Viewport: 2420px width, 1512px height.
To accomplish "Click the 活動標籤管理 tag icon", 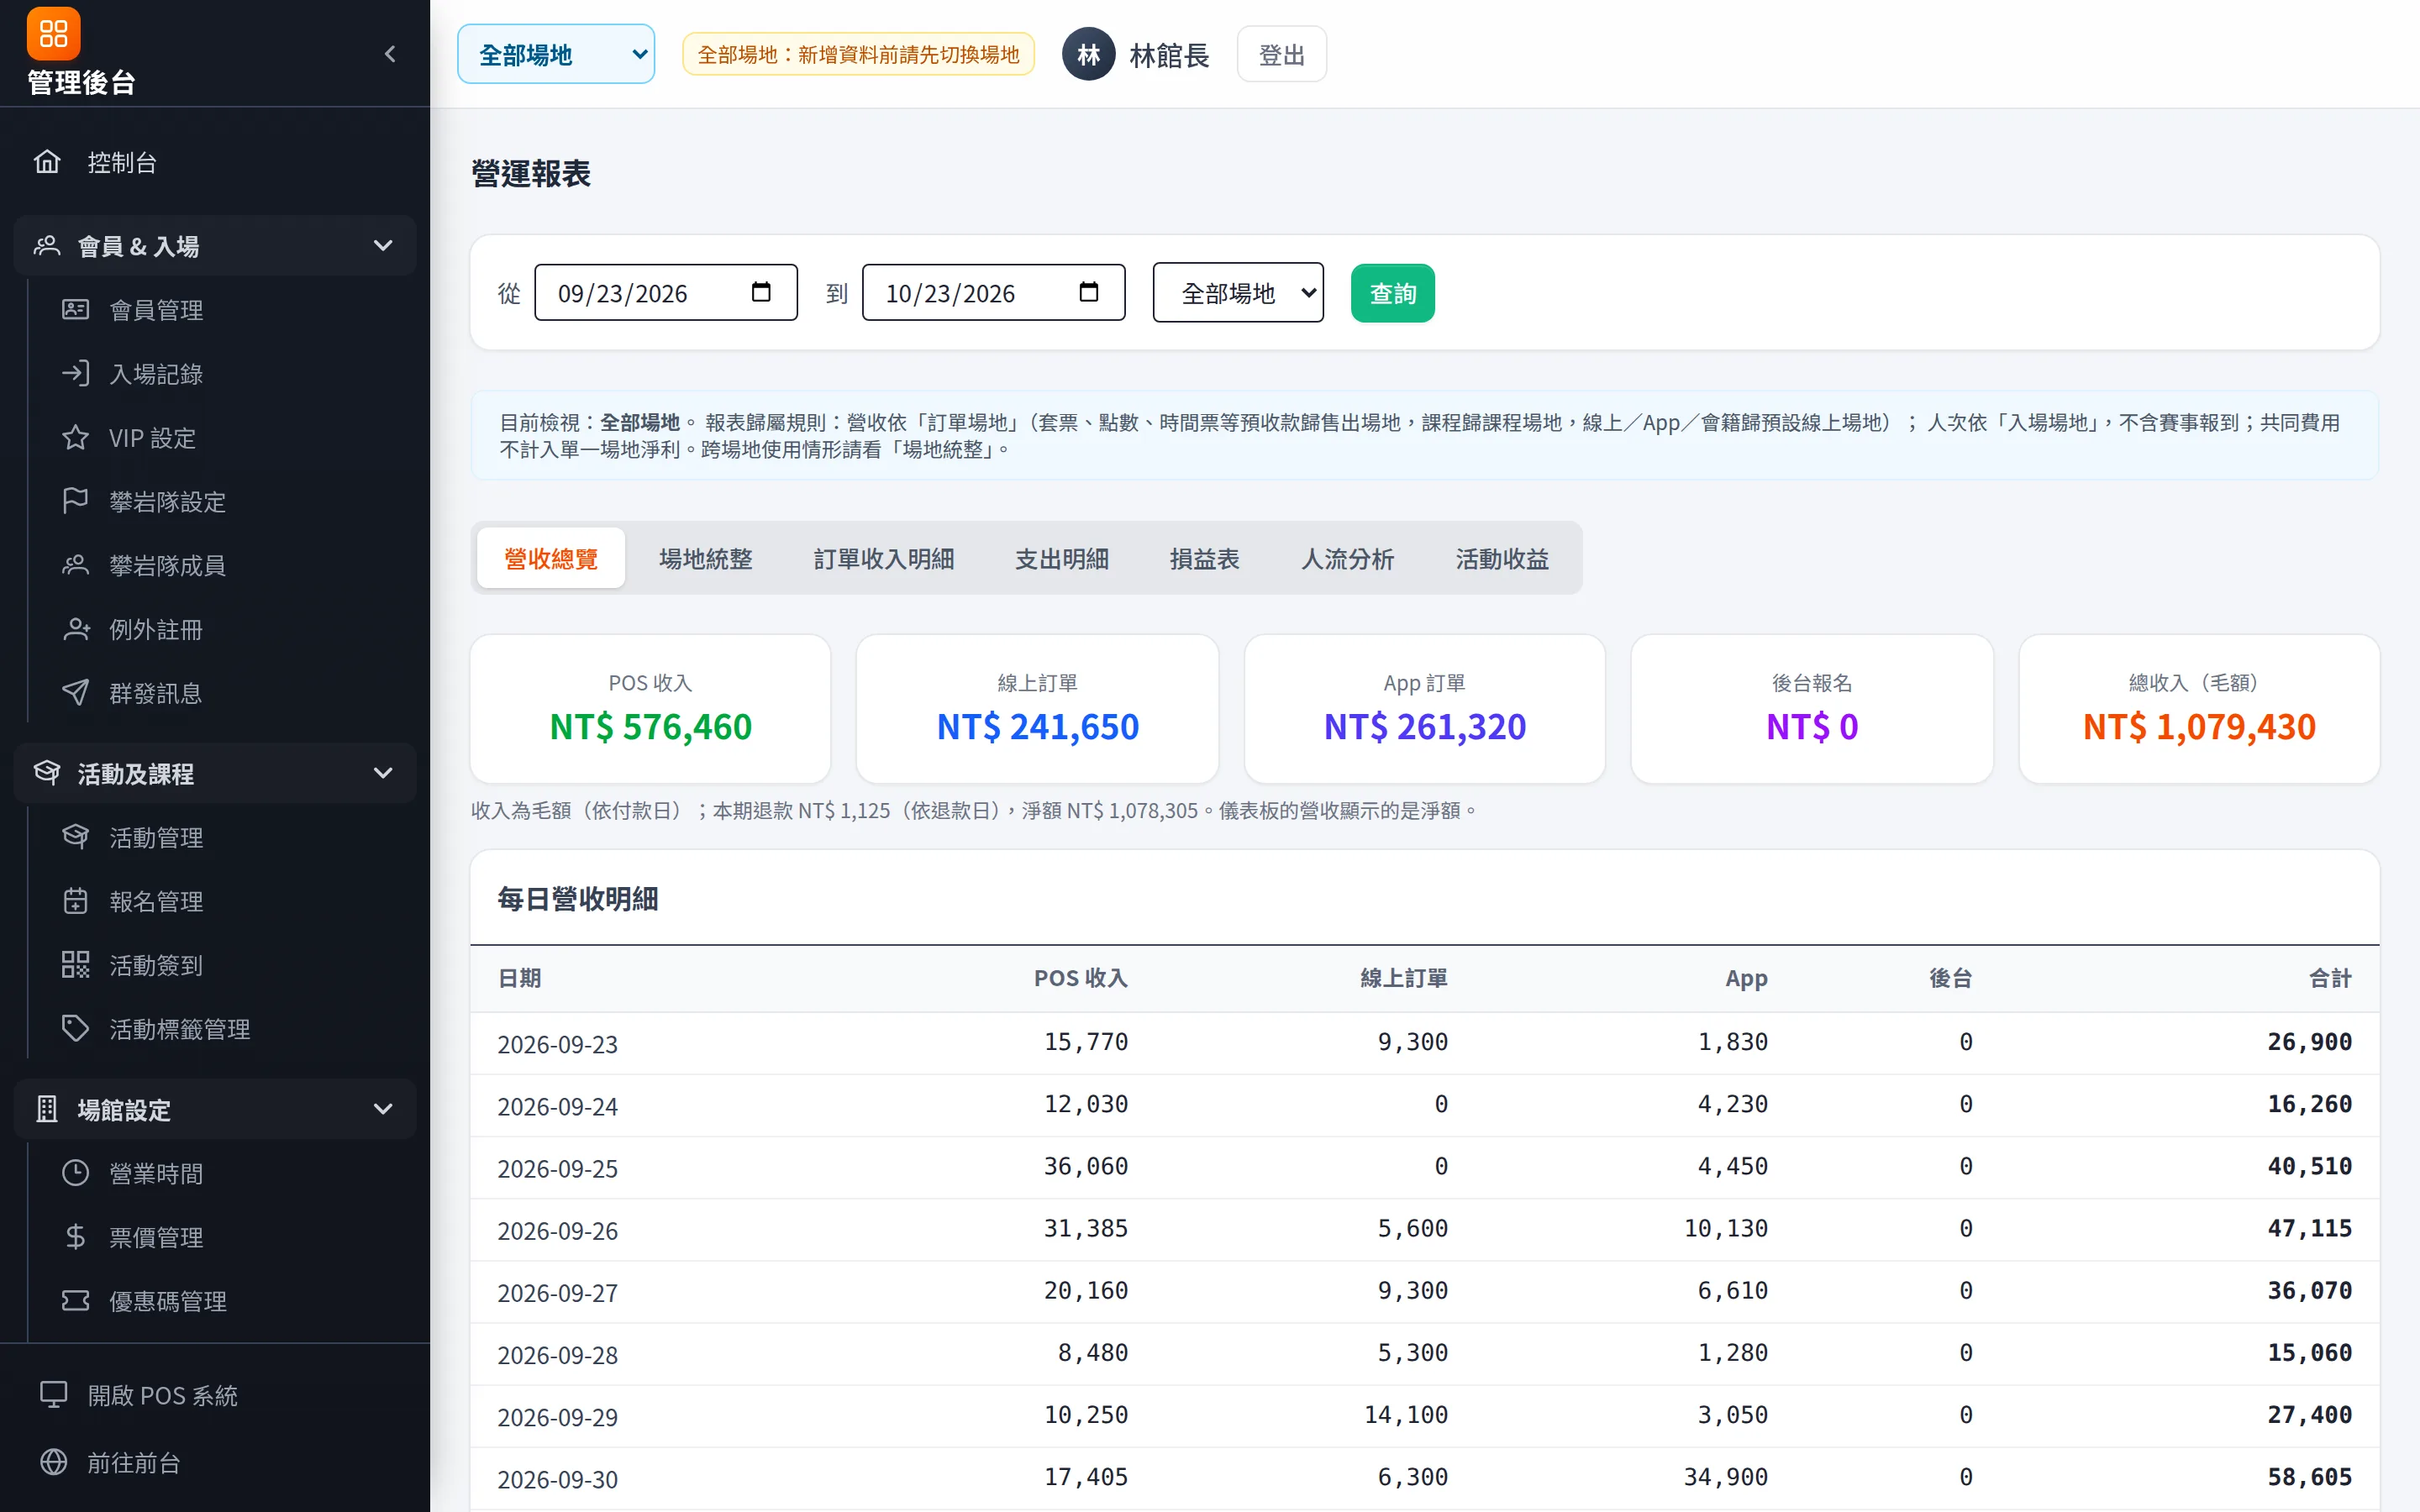I will click(75, 1029).
